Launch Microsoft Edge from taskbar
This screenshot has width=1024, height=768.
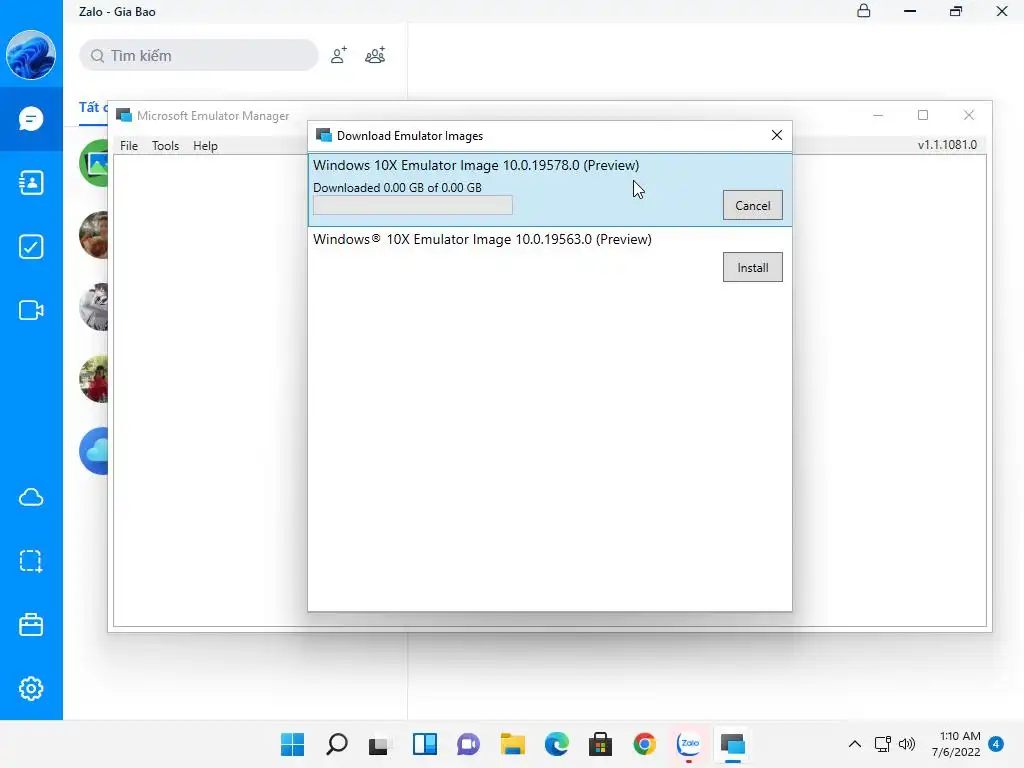[556, 744]
